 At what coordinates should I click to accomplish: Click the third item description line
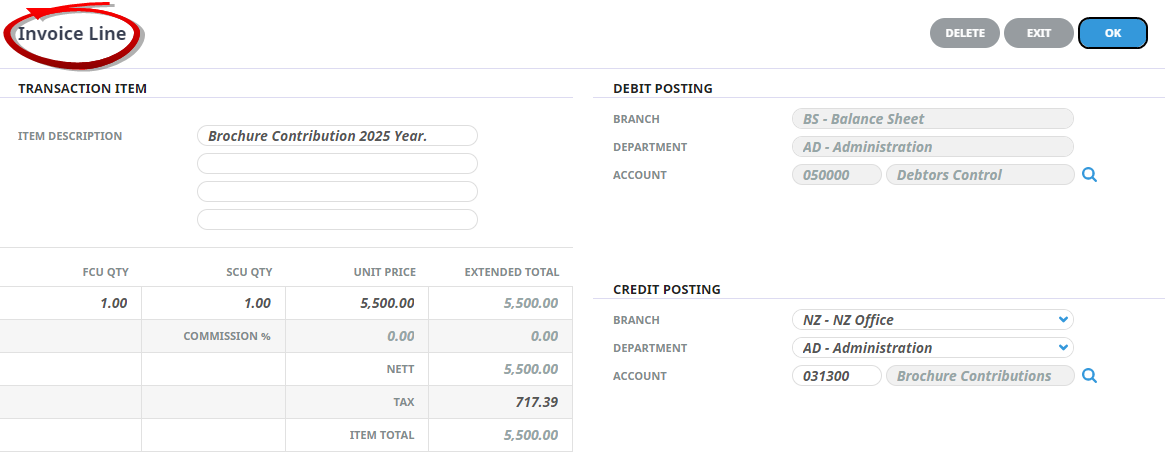[337, 192]
